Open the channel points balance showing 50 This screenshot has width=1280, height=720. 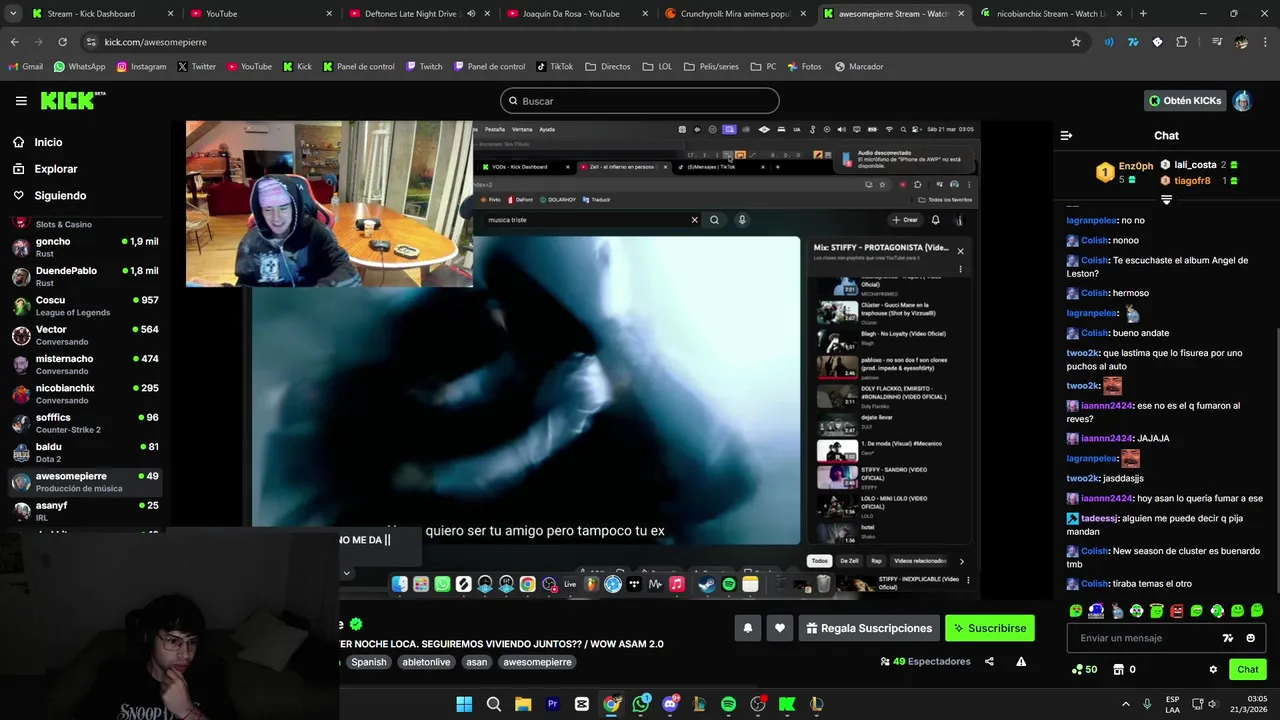[x=1084, y=669]
